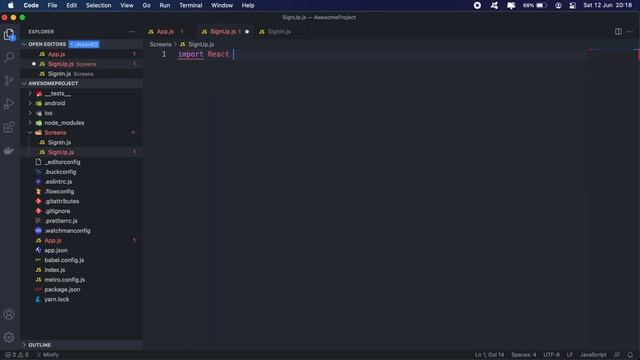Screen dimensions: 640x360
Task: Expand the Outline section
Action: point(24,345)
